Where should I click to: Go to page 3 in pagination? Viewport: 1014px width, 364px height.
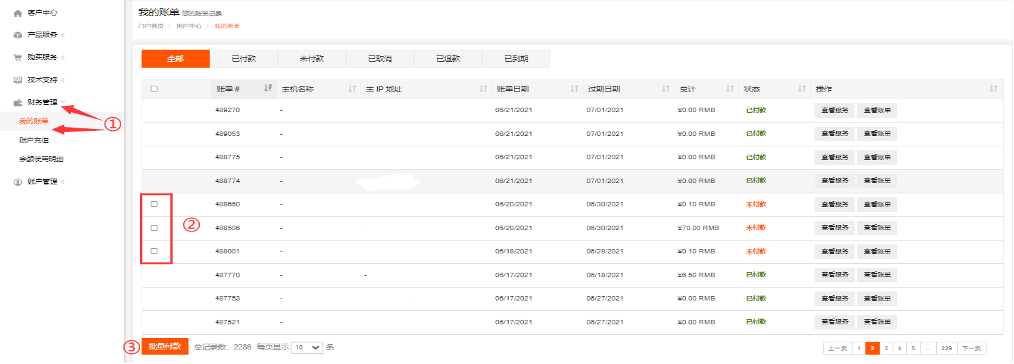click(885, 348)
